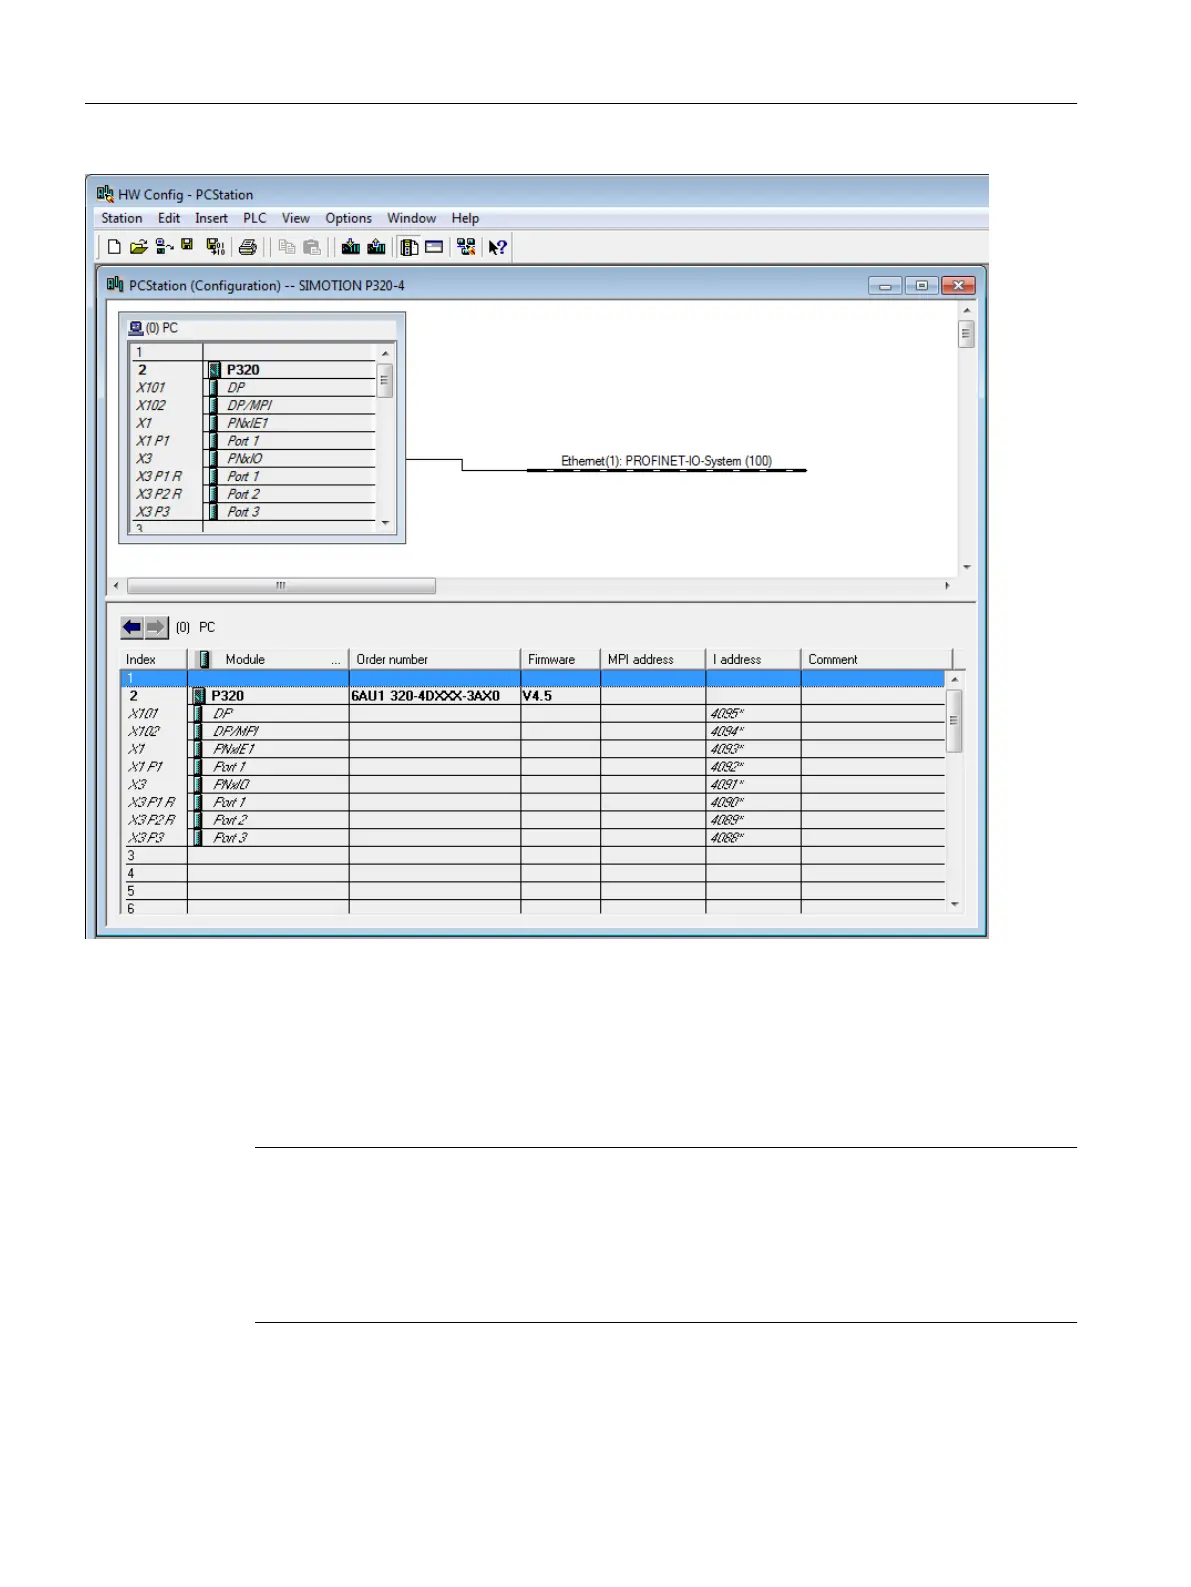The height and width of the screenshot is (1587, 1191).
Task: Select PNxIO interface in rack view
Action: [252, 458]
